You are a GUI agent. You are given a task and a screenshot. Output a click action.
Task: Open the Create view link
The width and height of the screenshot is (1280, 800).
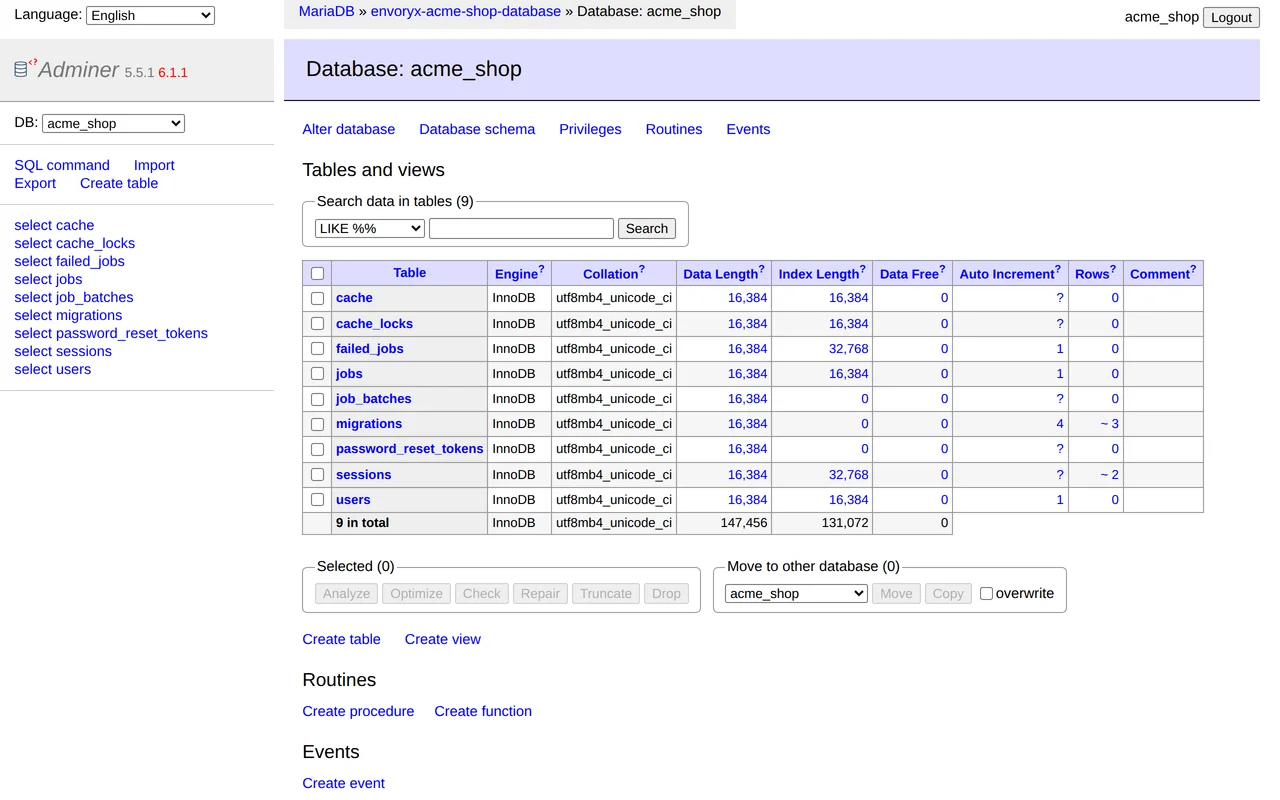(x=443, y=639)
